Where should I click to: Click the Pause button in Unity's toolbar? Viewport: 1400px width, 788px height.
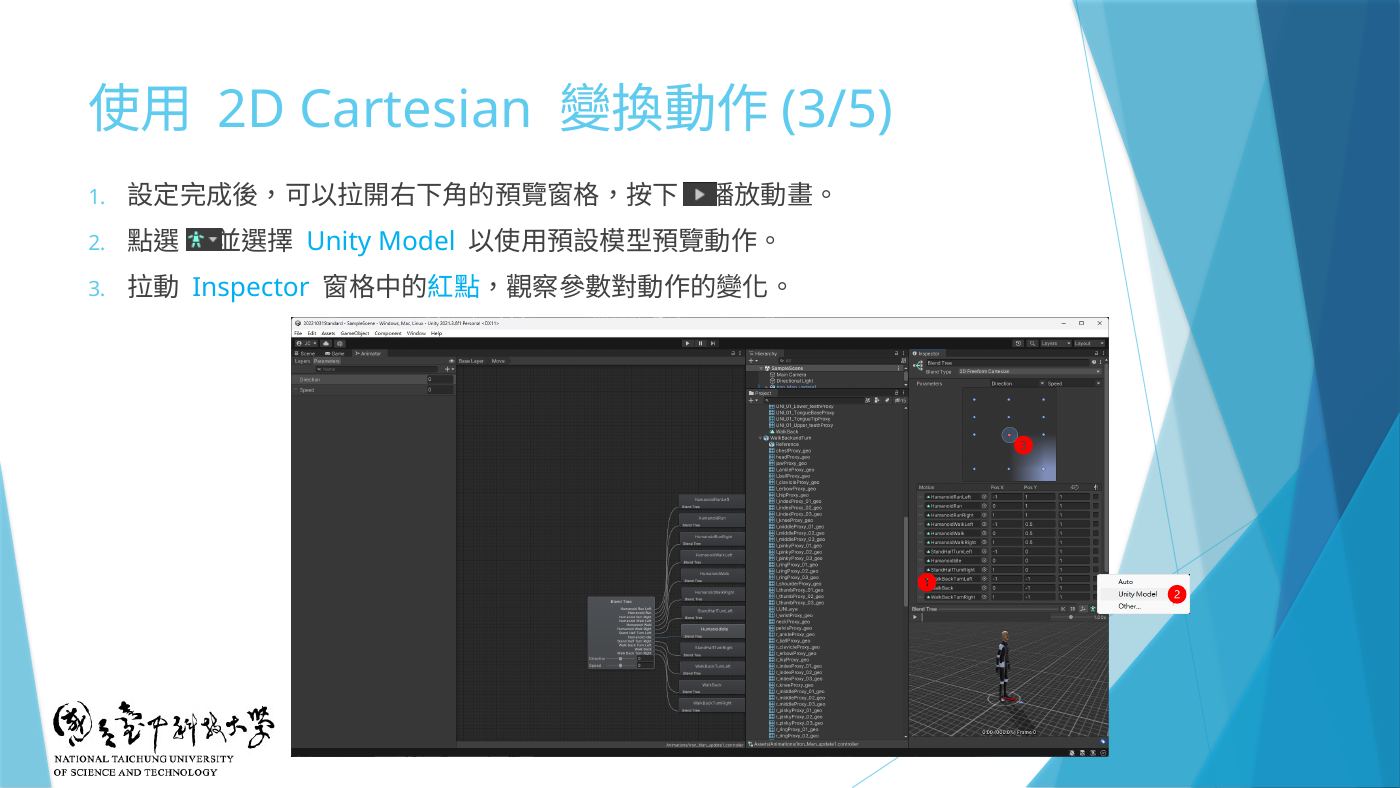700,343
